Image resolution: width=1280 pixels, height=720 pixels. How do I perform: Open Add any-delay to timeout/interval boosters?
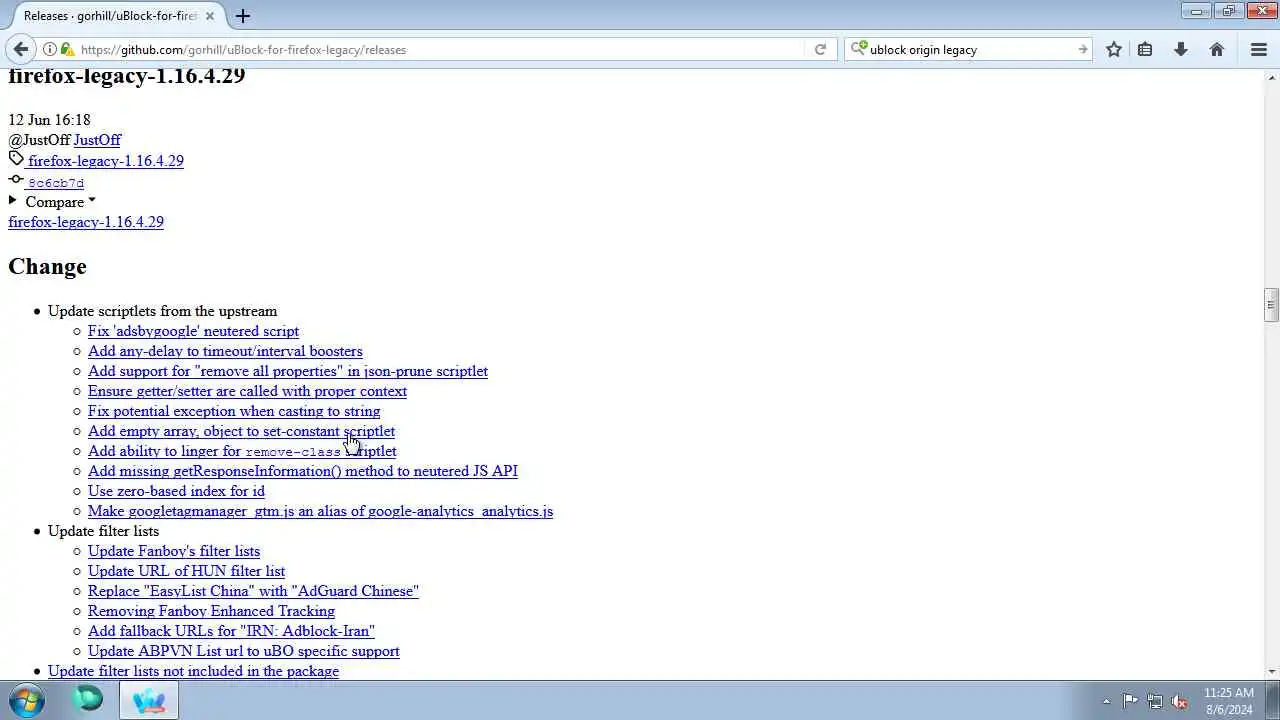coord(225,351)
